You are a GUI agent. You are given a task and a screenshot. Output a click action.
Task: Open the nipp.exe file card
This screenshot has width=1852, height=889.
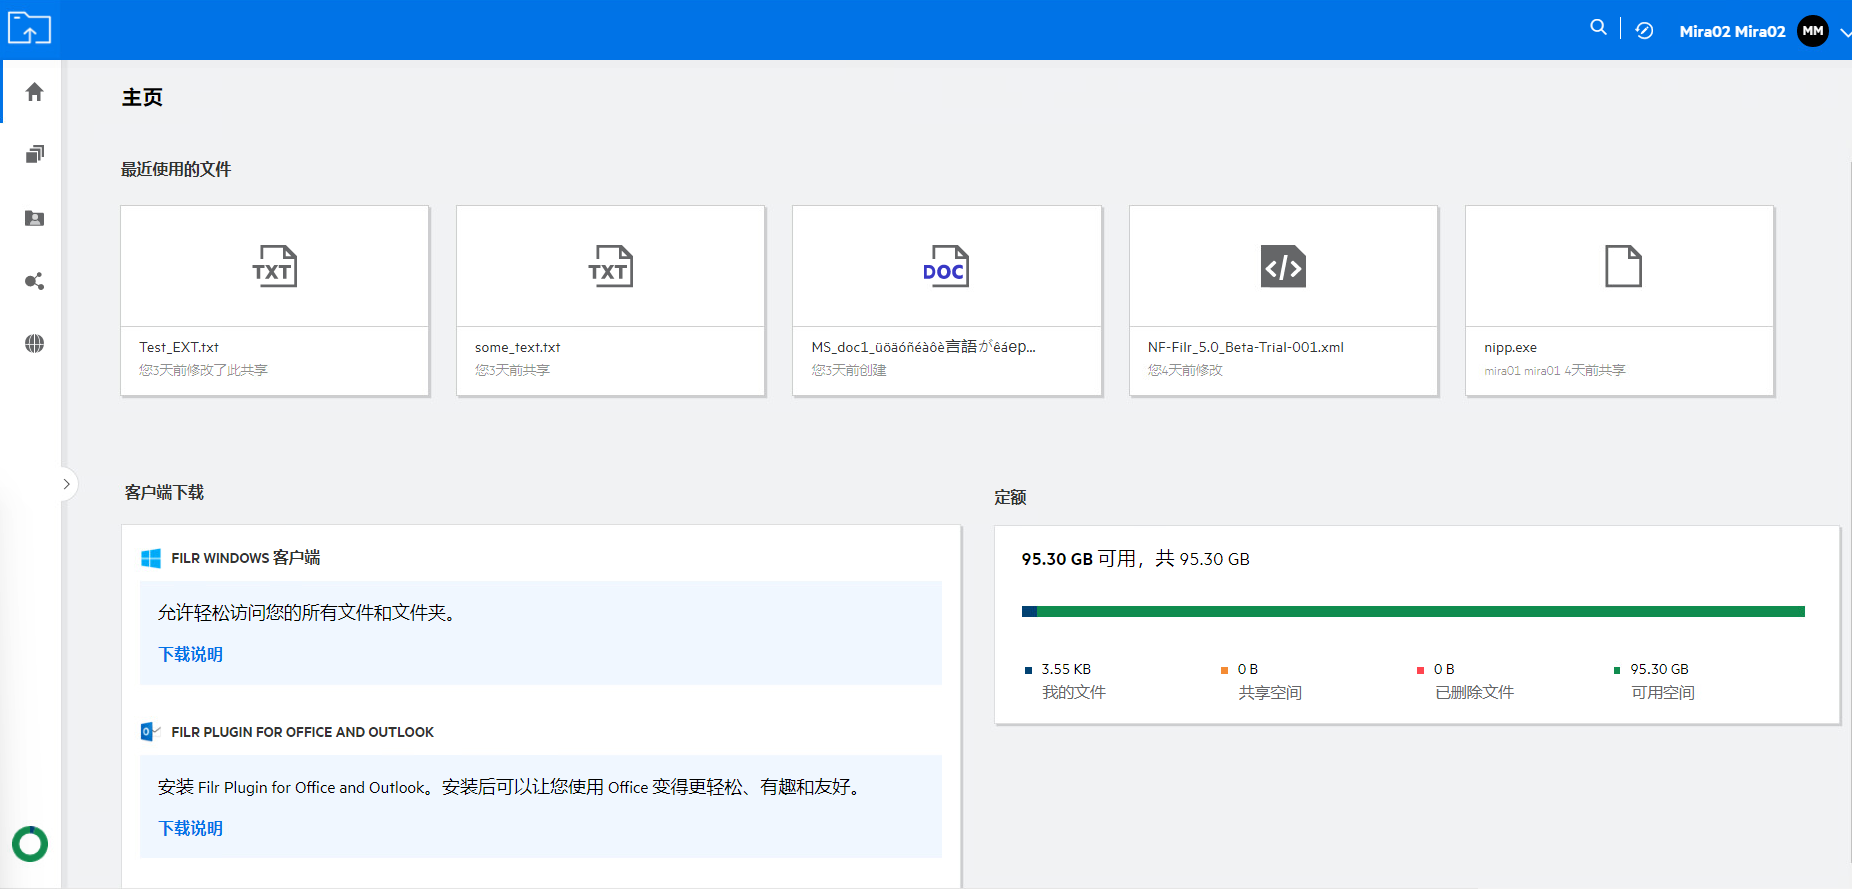[1619, 300]
